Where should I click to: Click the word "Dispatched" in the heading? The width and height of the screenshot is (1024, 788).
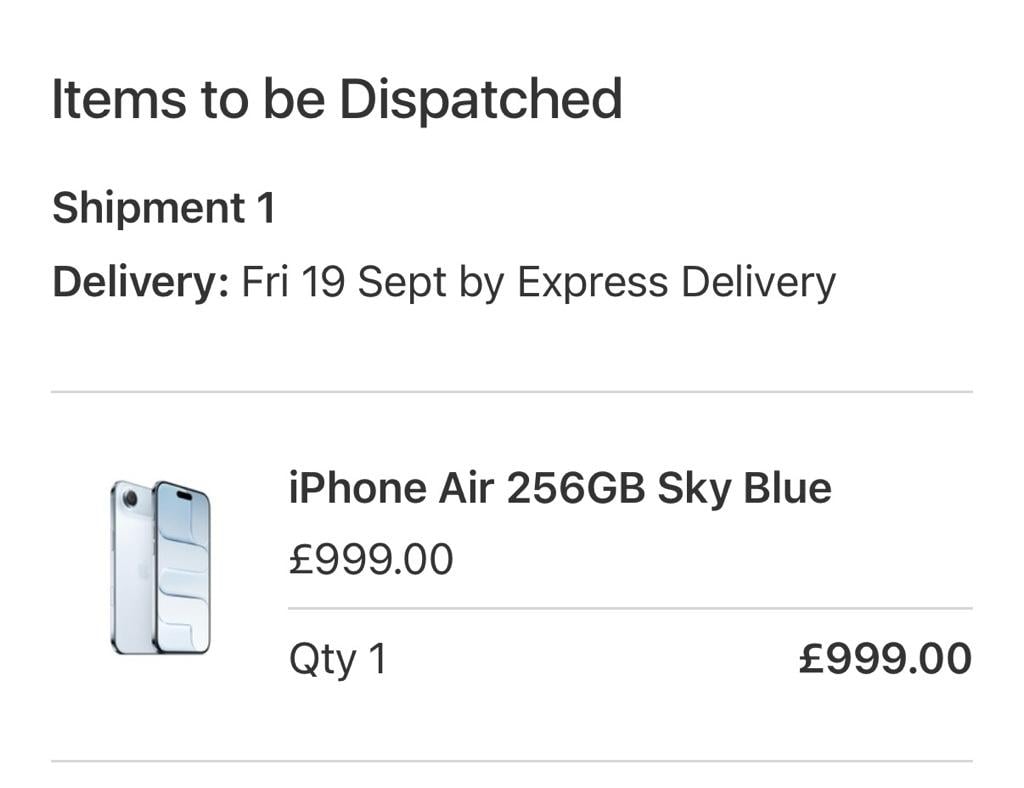coord(481,99)
